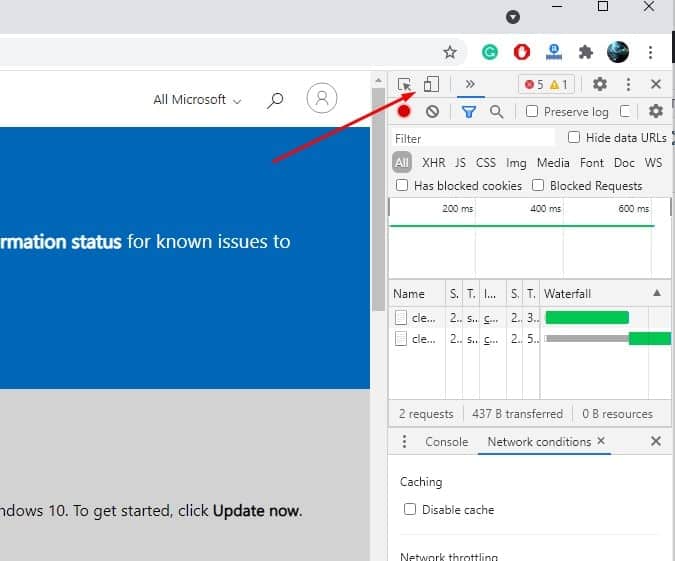
Task: Sort by the Name column header
Action: pos(417,294)
